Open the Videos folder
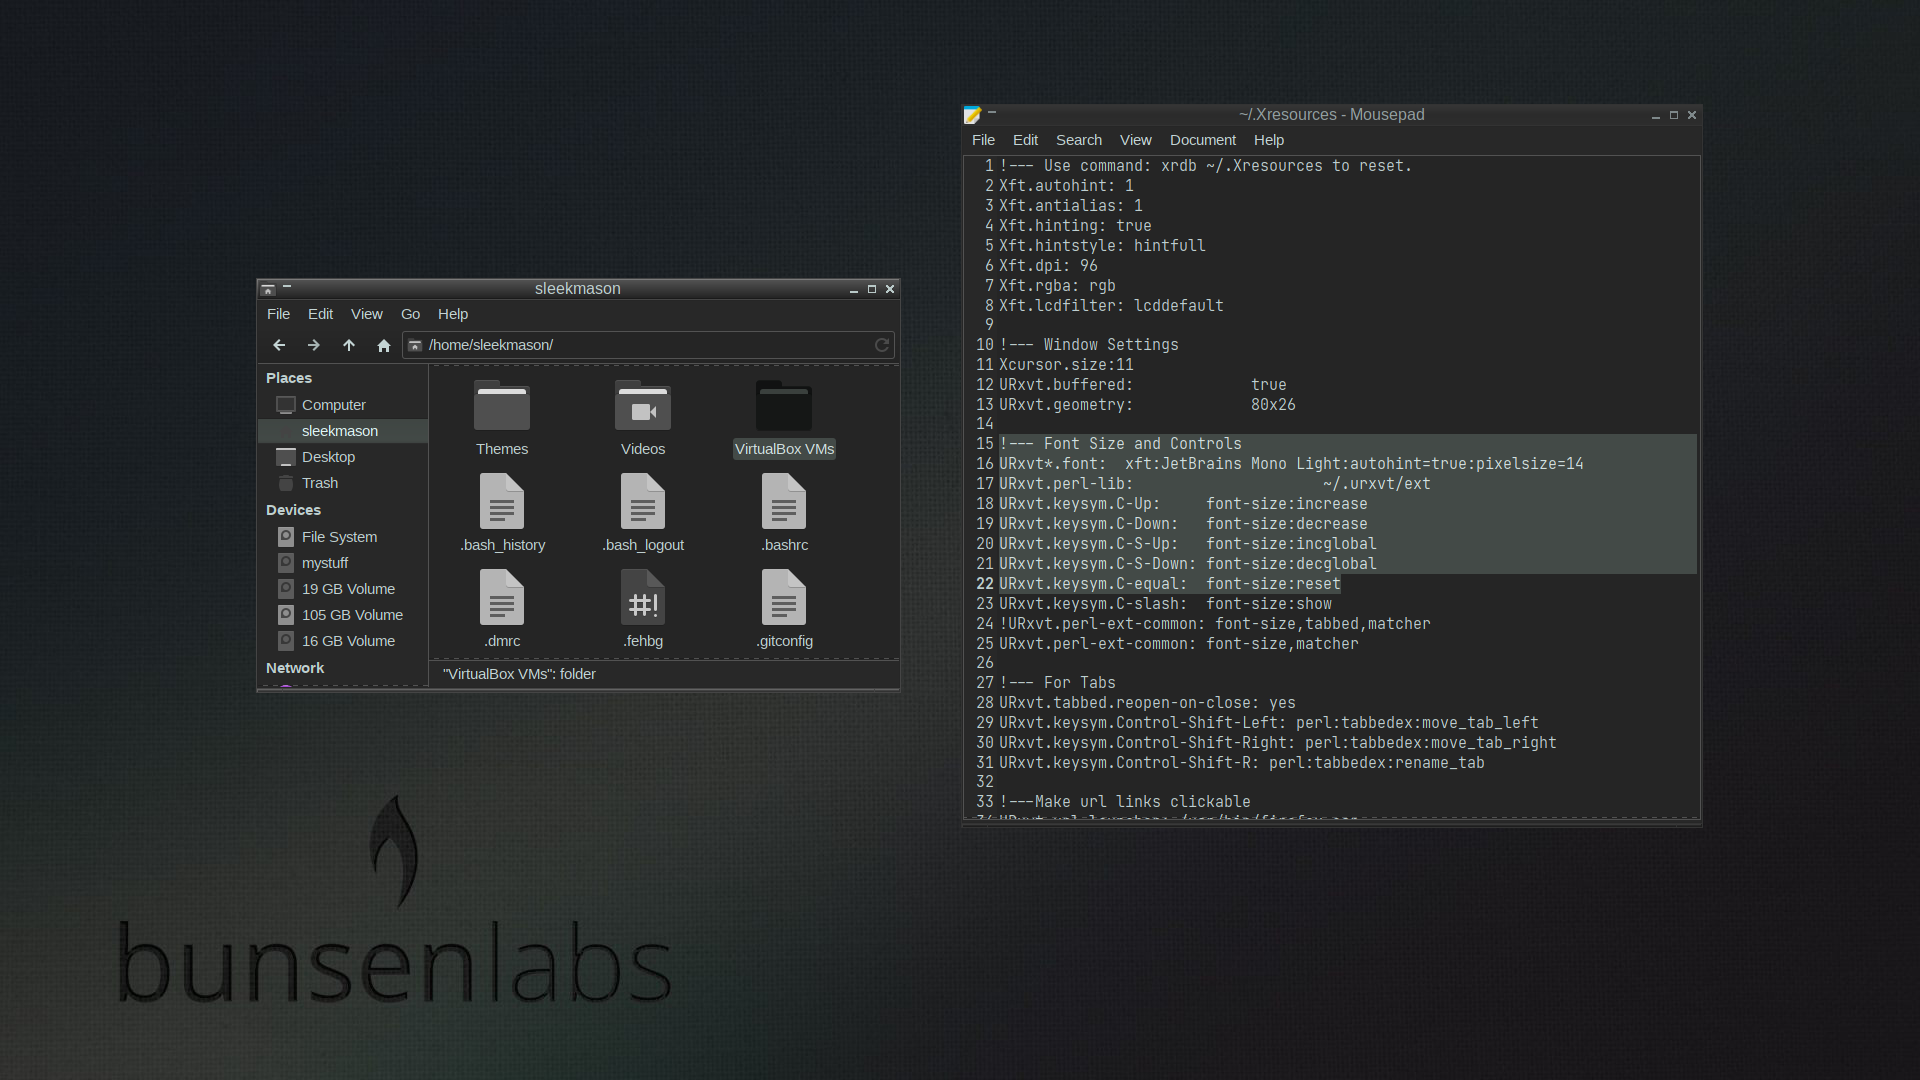The width and height of the screenshot is (1920, 1080). [643, 406]
